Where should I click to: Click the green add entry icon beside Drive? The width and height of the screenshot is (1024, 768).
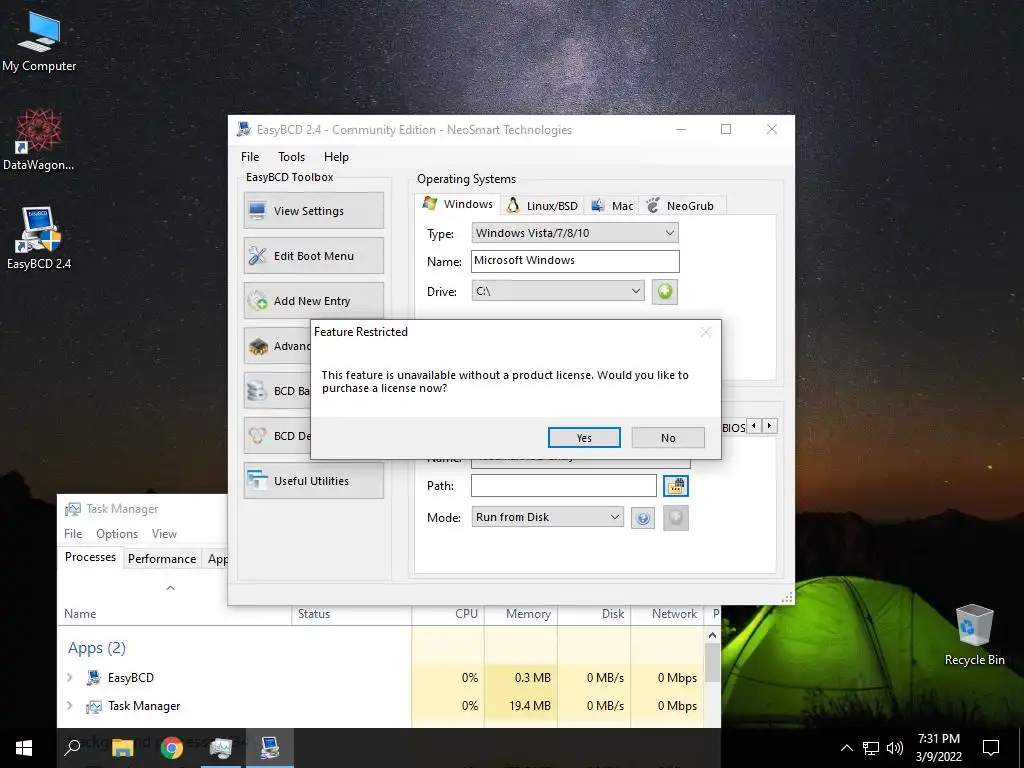[x=664, y=291]
